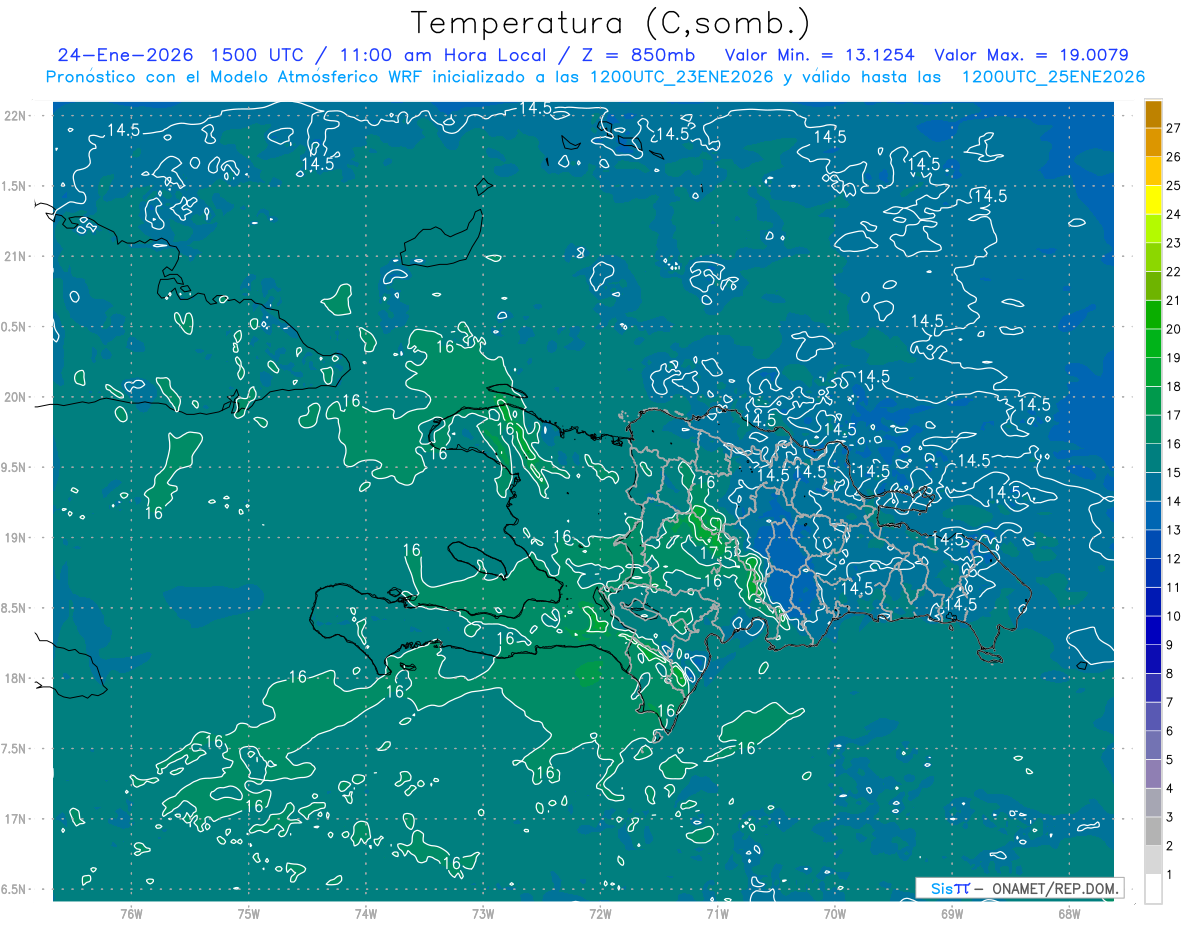Click longitude axis label '75W'
1200x927 pixels.
(248, 913)
